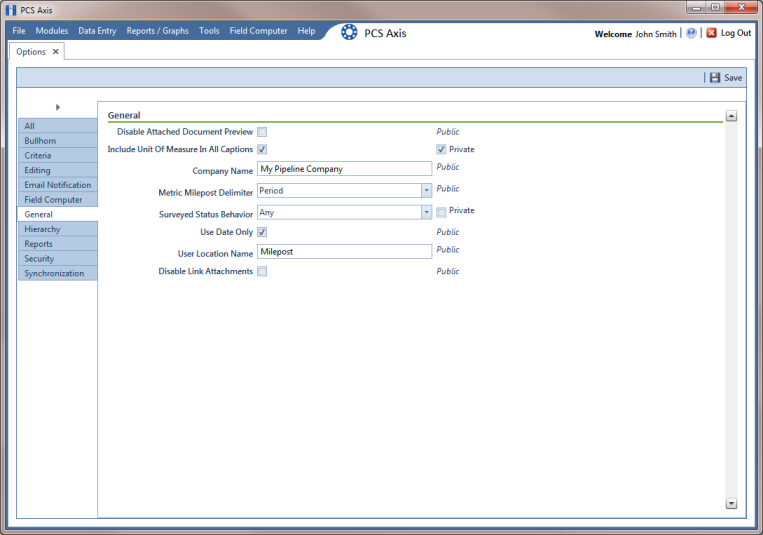Viewport: 763px width, 535px height.
Task: Select the General category
Action: click(57, 214)
